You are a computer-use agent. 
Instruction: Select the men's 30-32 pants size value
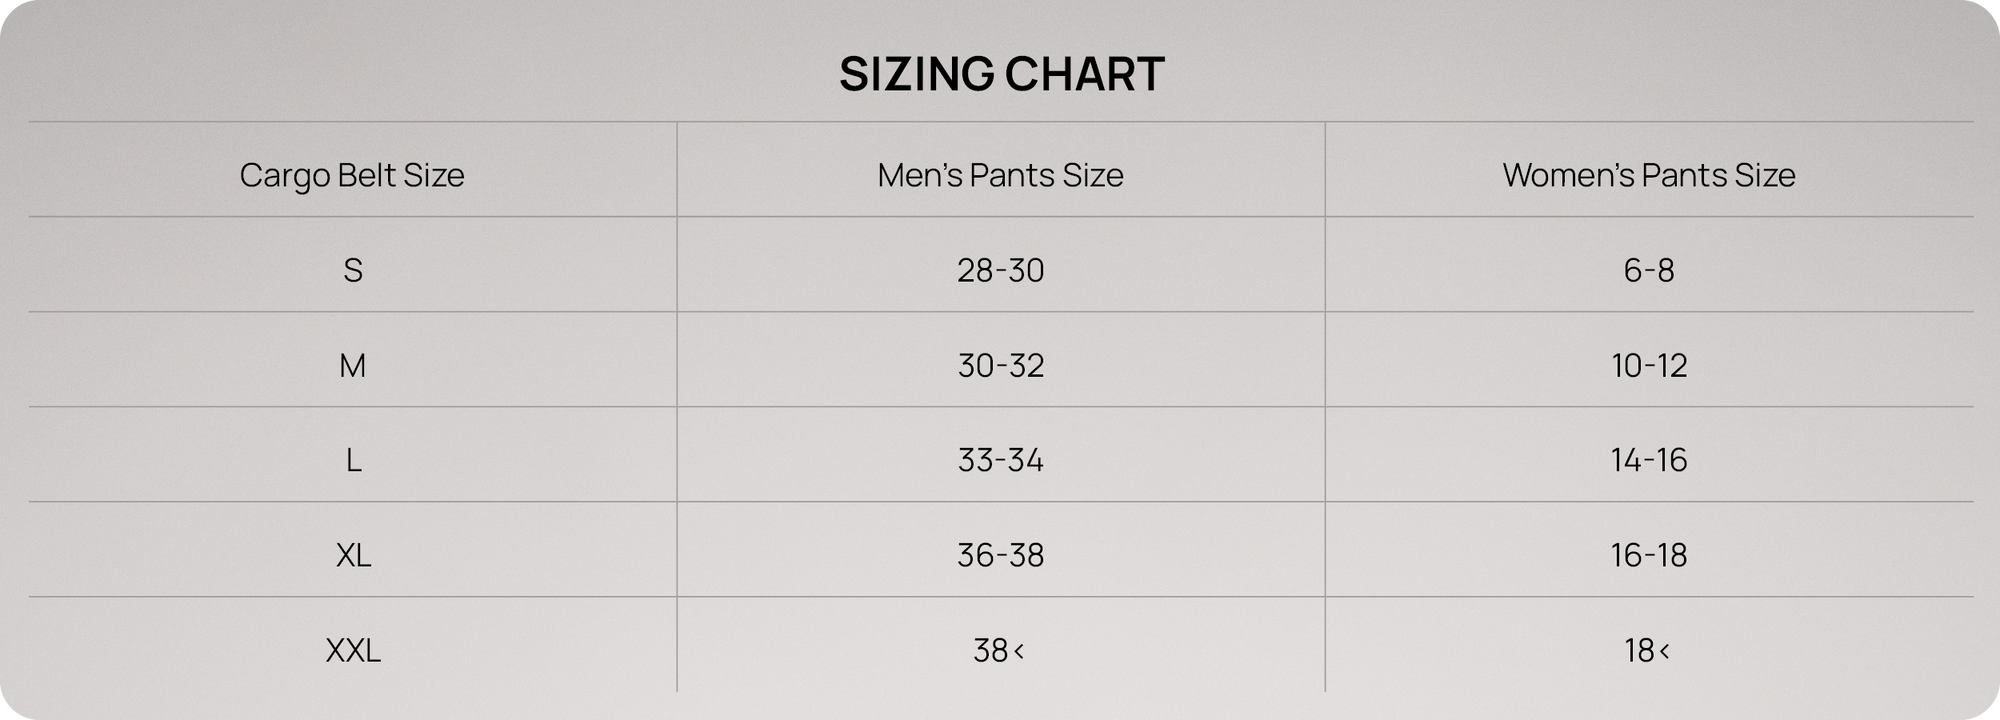click(1000, 365)
